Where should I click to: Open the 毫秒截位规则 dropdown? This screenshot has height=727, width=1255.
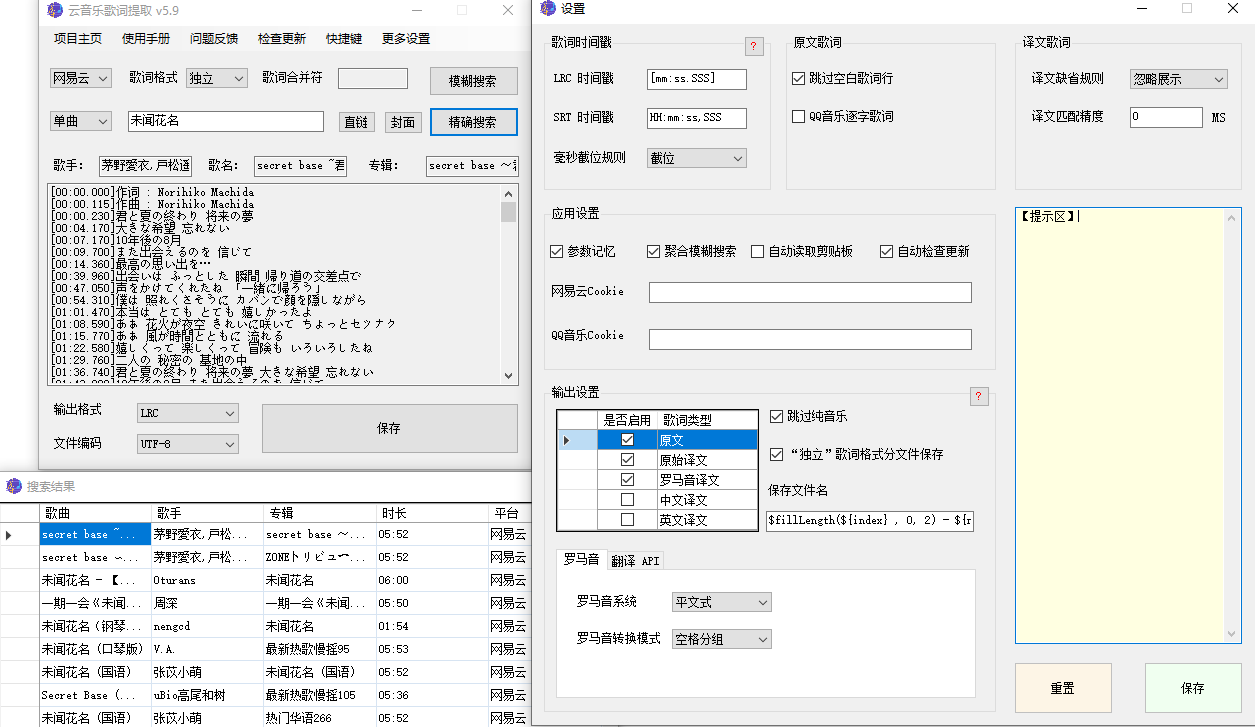[697, 158]
